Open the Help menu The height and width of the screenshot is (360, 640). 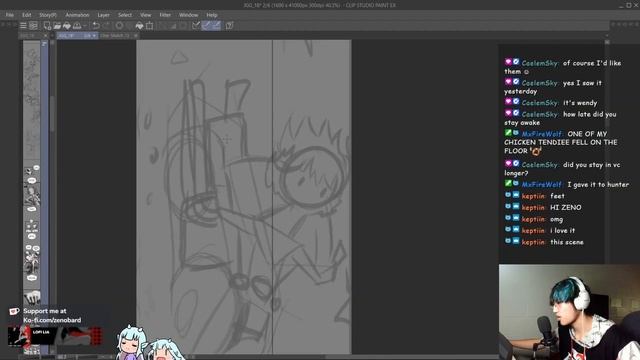pos(212,15)
